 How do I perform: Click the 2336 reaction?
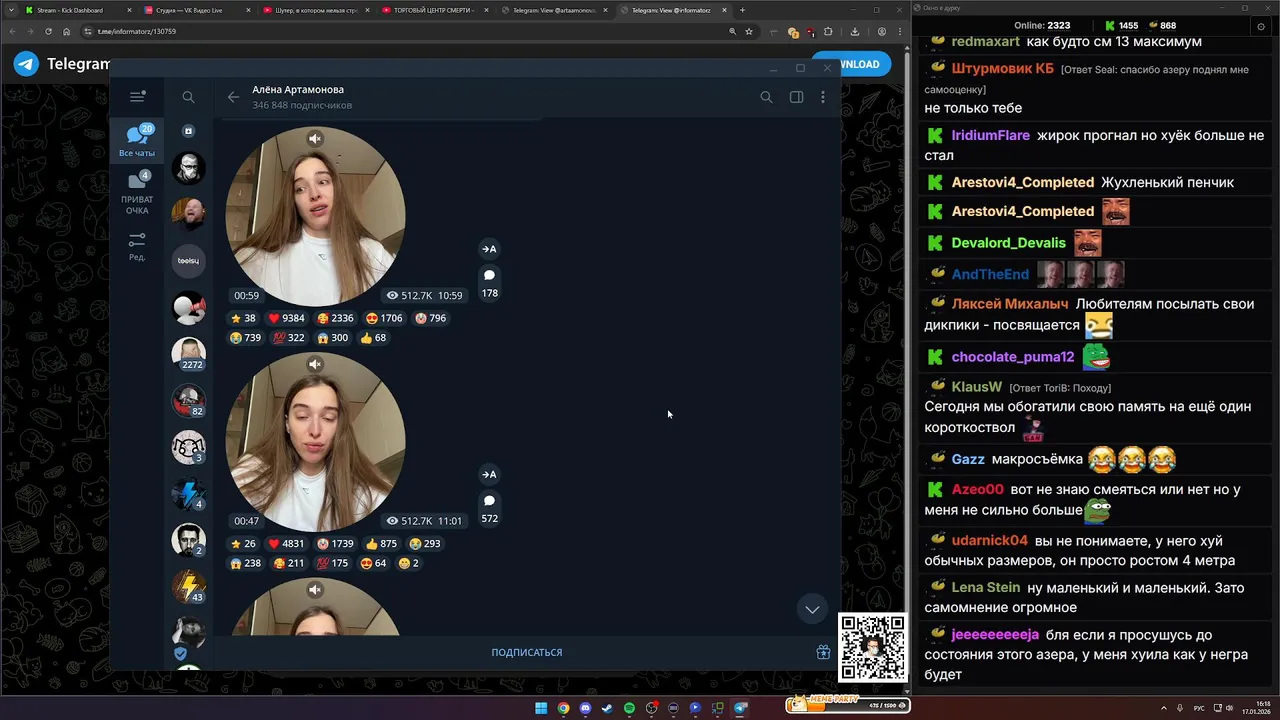coord(335,318)
